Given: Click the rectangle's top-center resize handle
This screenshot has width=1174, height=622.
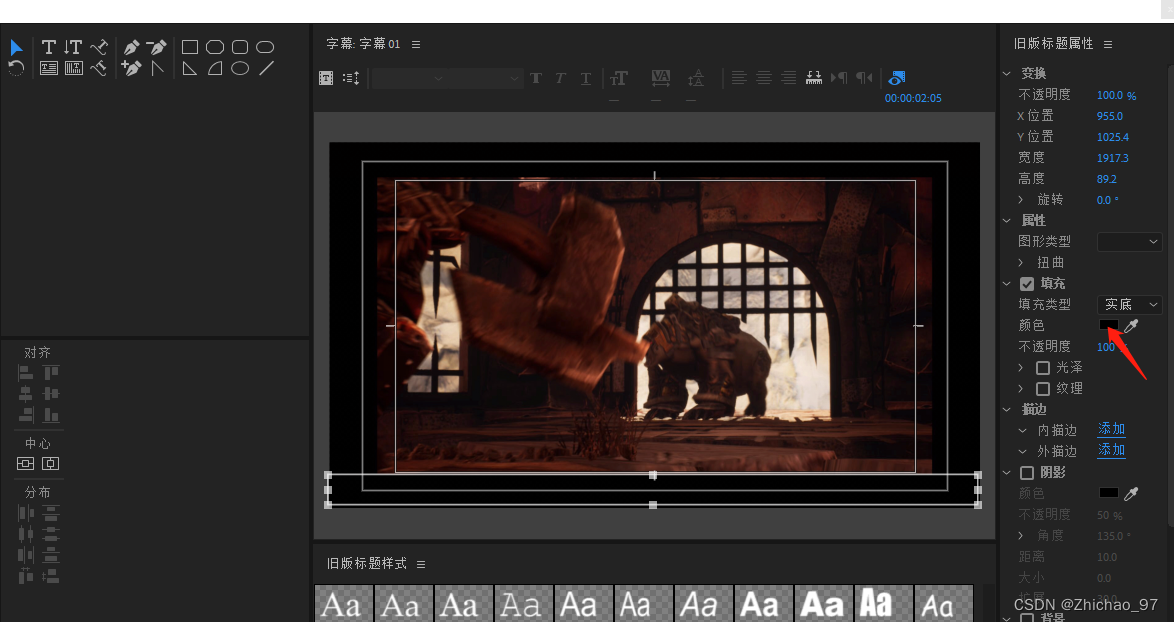Looking at the screenshot, I should [653, 475].
